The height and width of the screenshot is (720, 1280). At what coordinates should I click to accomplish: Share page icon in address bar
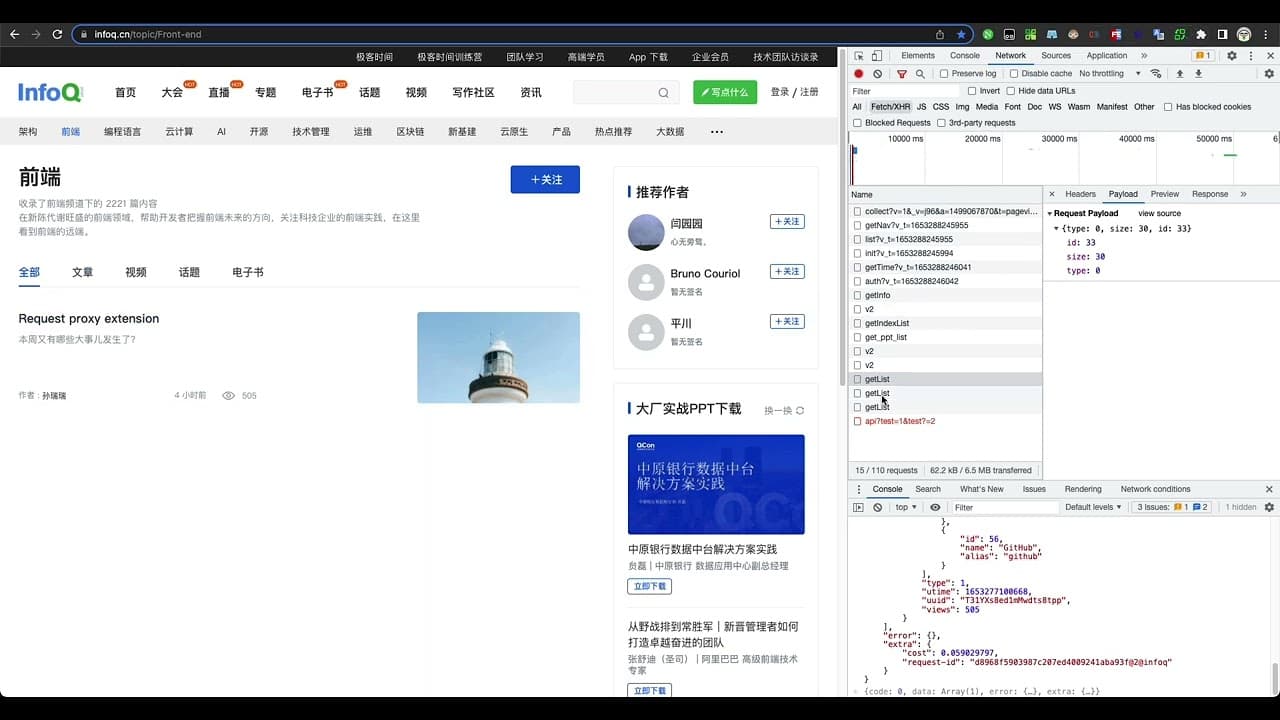coord(940,34)
